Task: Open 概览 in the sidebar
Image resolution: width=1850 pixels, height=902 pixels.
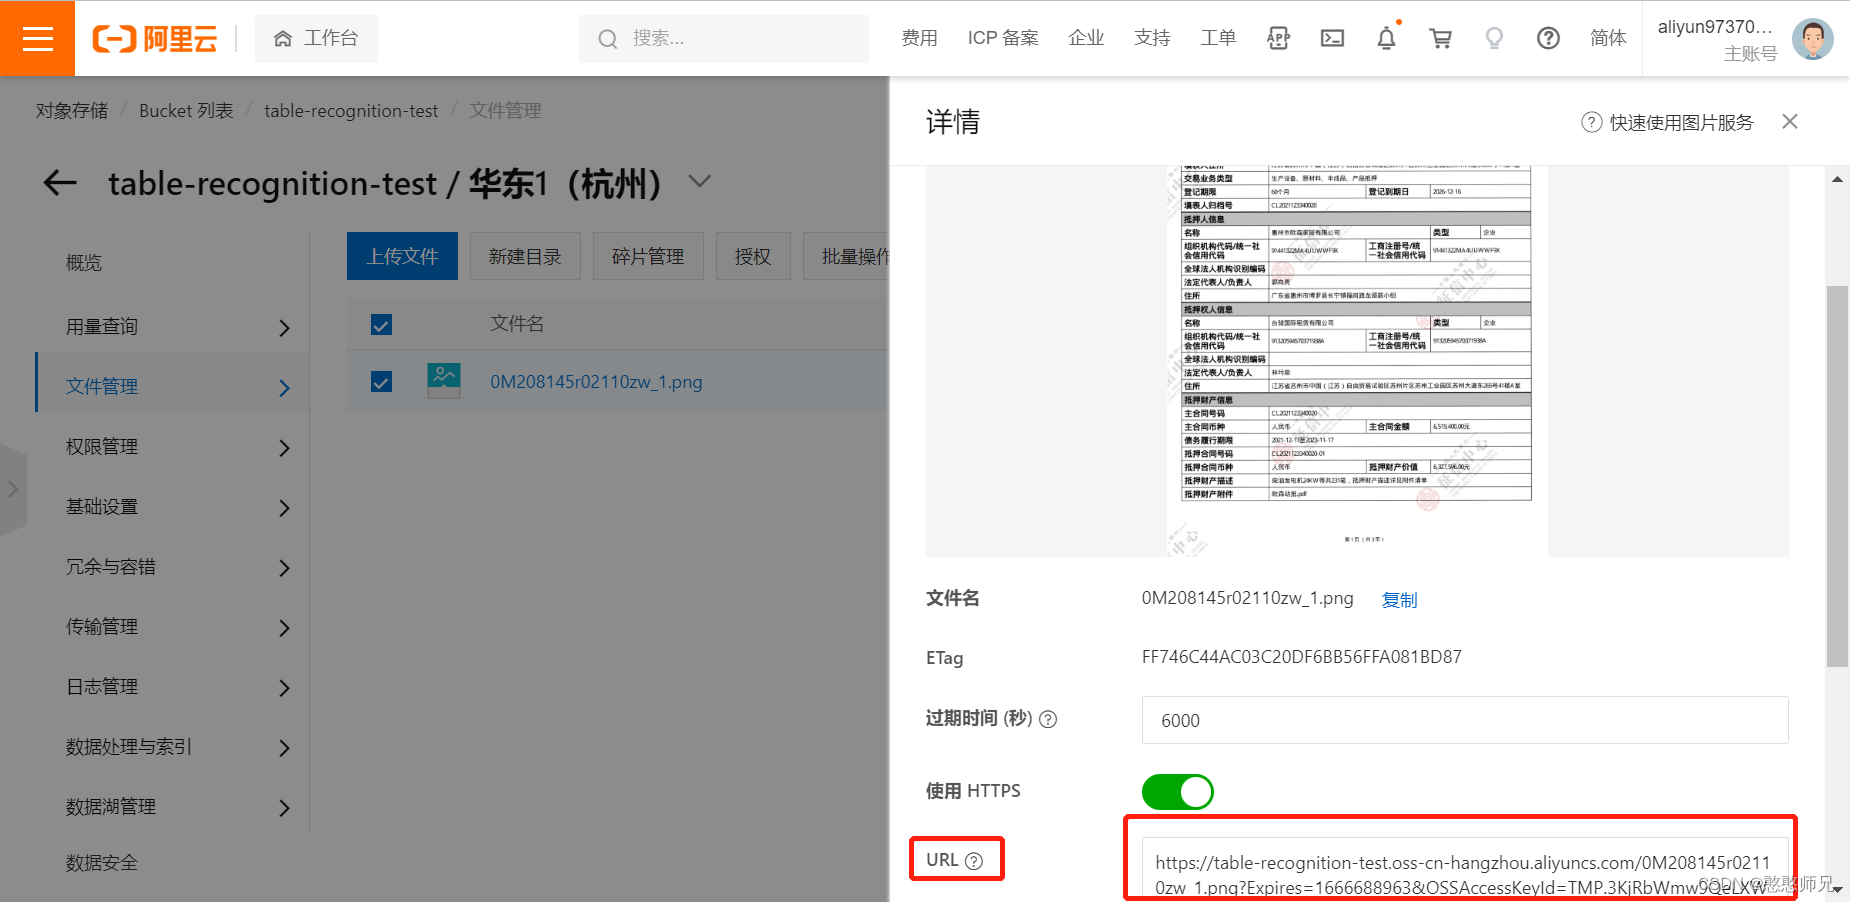Action: (84, 262)
